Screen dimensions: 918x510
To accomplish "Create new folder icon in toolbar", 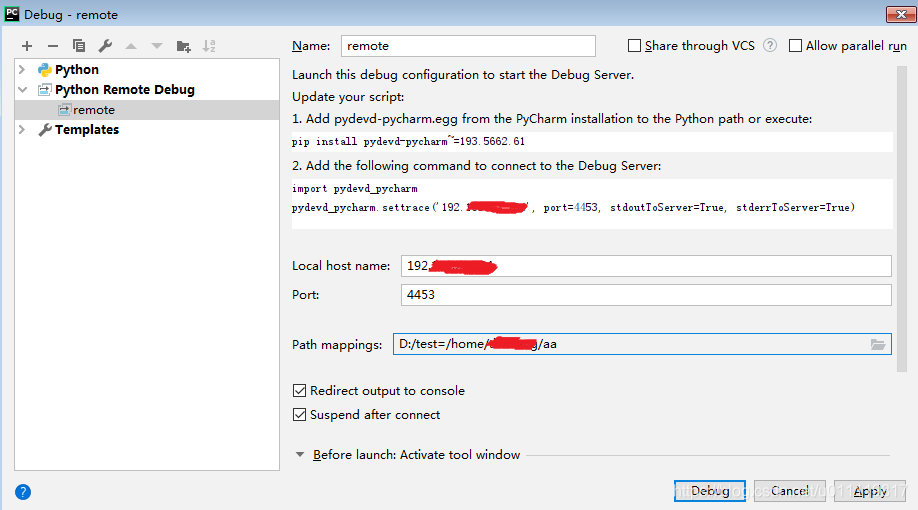I will (183, 46).
